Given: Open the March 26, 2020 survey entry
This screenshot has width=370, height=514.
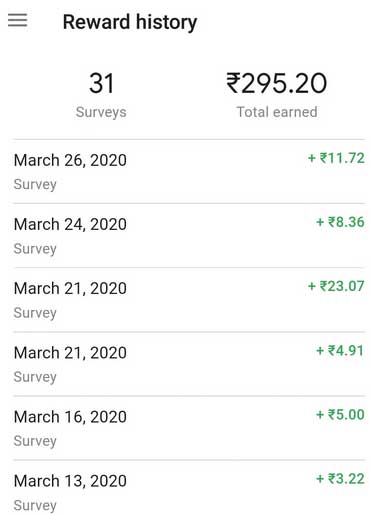Looking at the screenshot, I should click(x=189, y=171).
